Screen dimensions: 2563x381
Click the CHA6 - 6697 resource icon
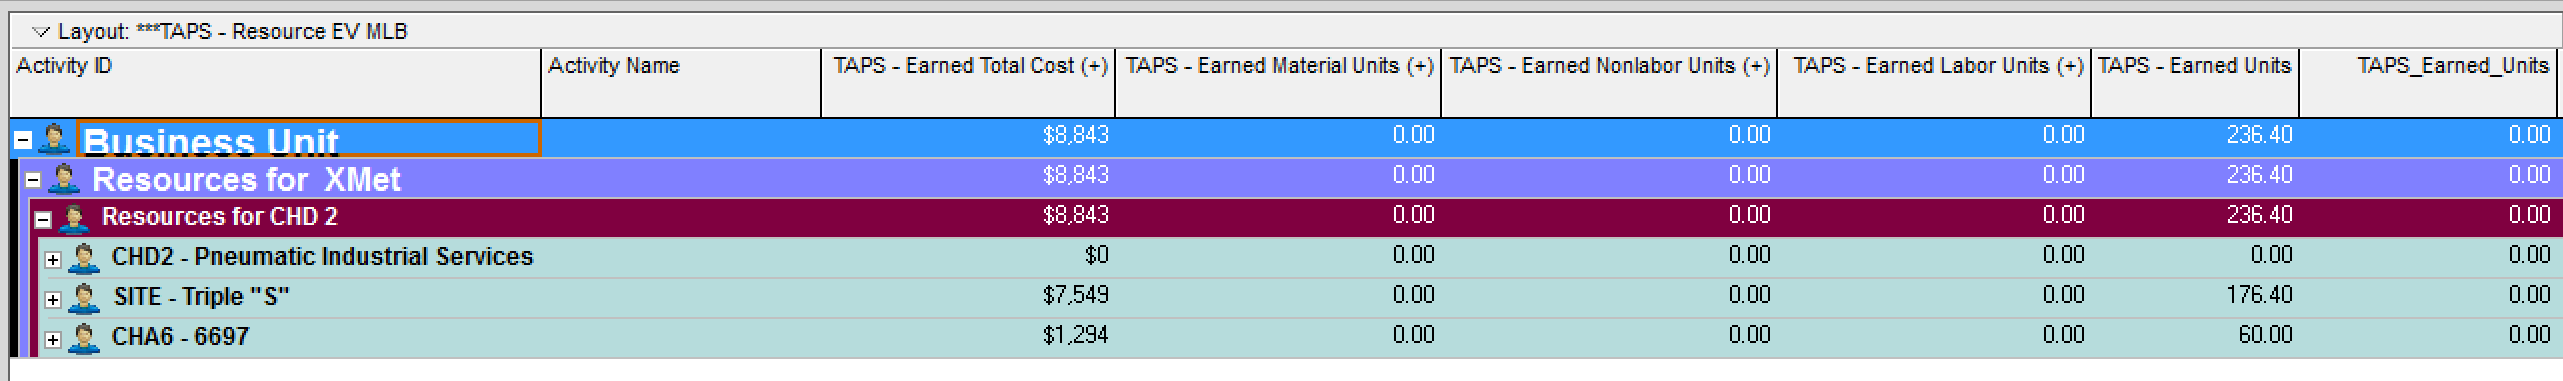point(84,338)
